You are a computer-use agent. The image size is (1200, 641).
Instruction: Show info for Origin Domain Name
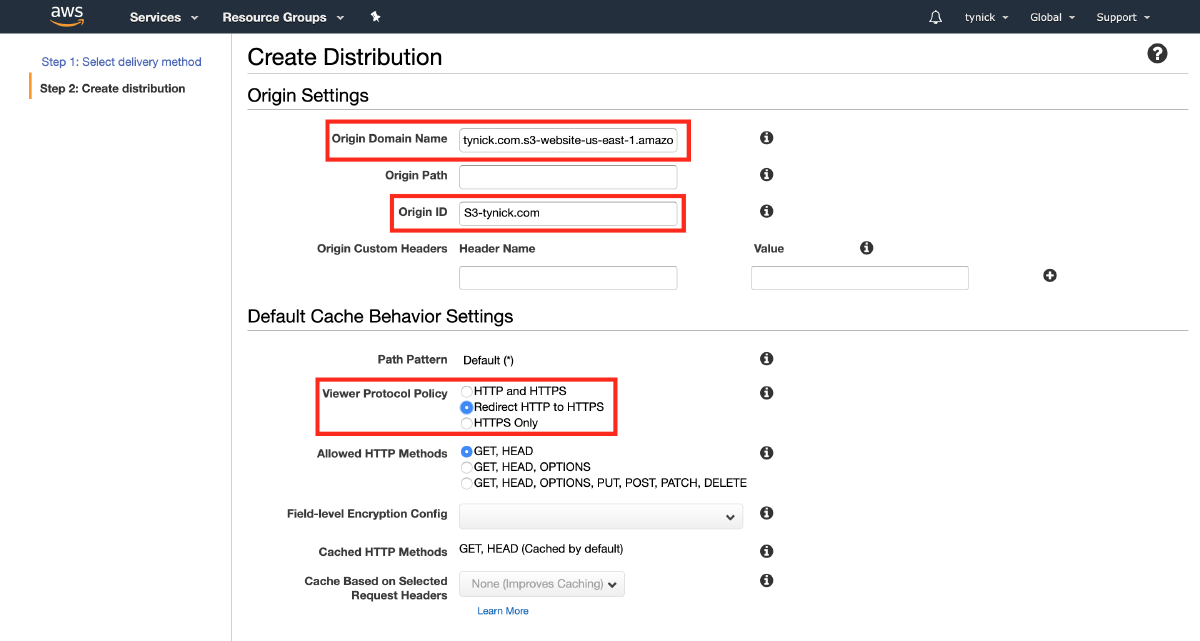766,138
